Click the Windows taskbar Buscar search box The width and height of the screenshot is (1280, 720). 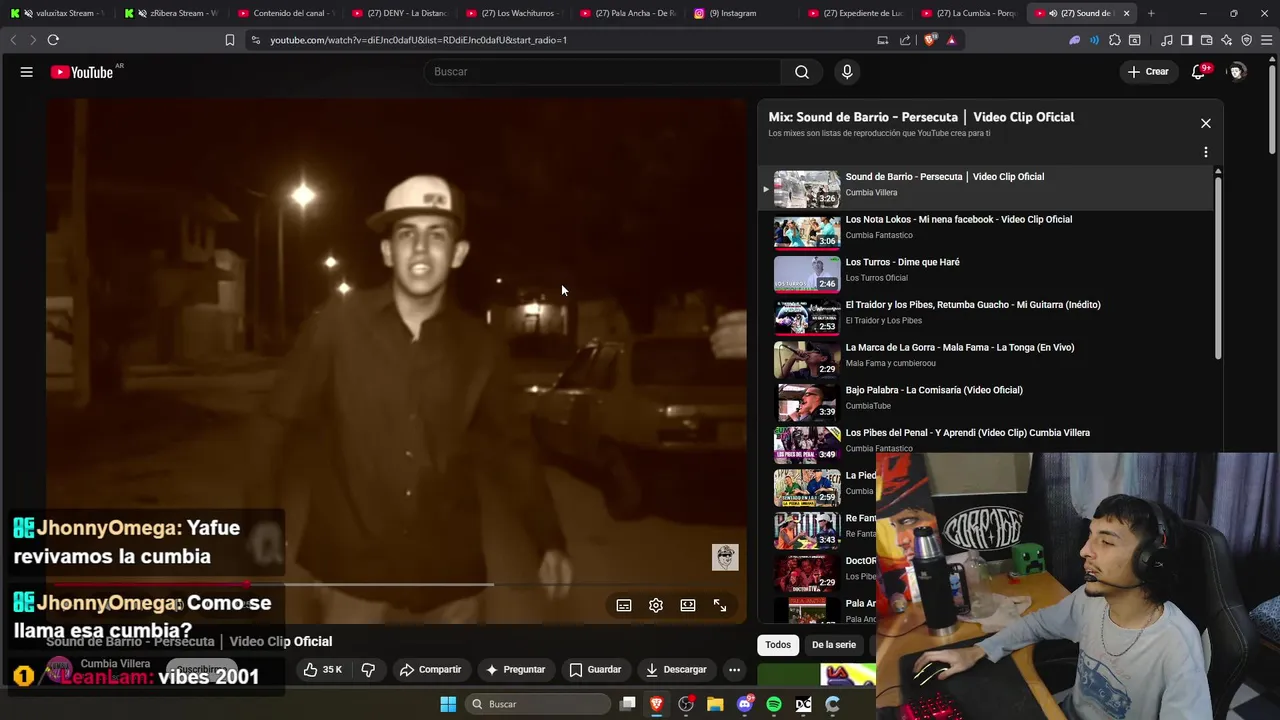tap(538, 704)
